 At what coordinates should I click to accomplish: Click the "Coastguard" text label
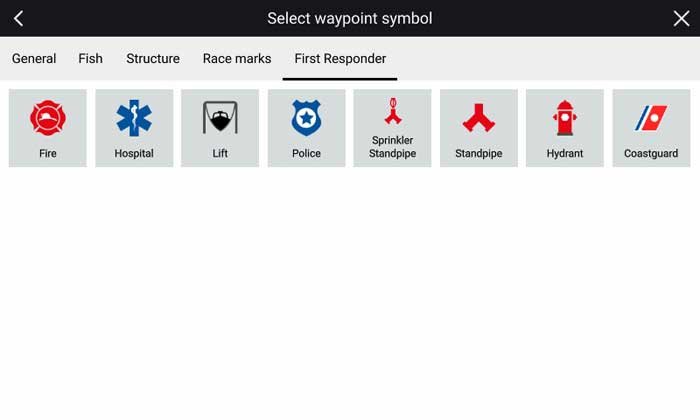point(651,154)
